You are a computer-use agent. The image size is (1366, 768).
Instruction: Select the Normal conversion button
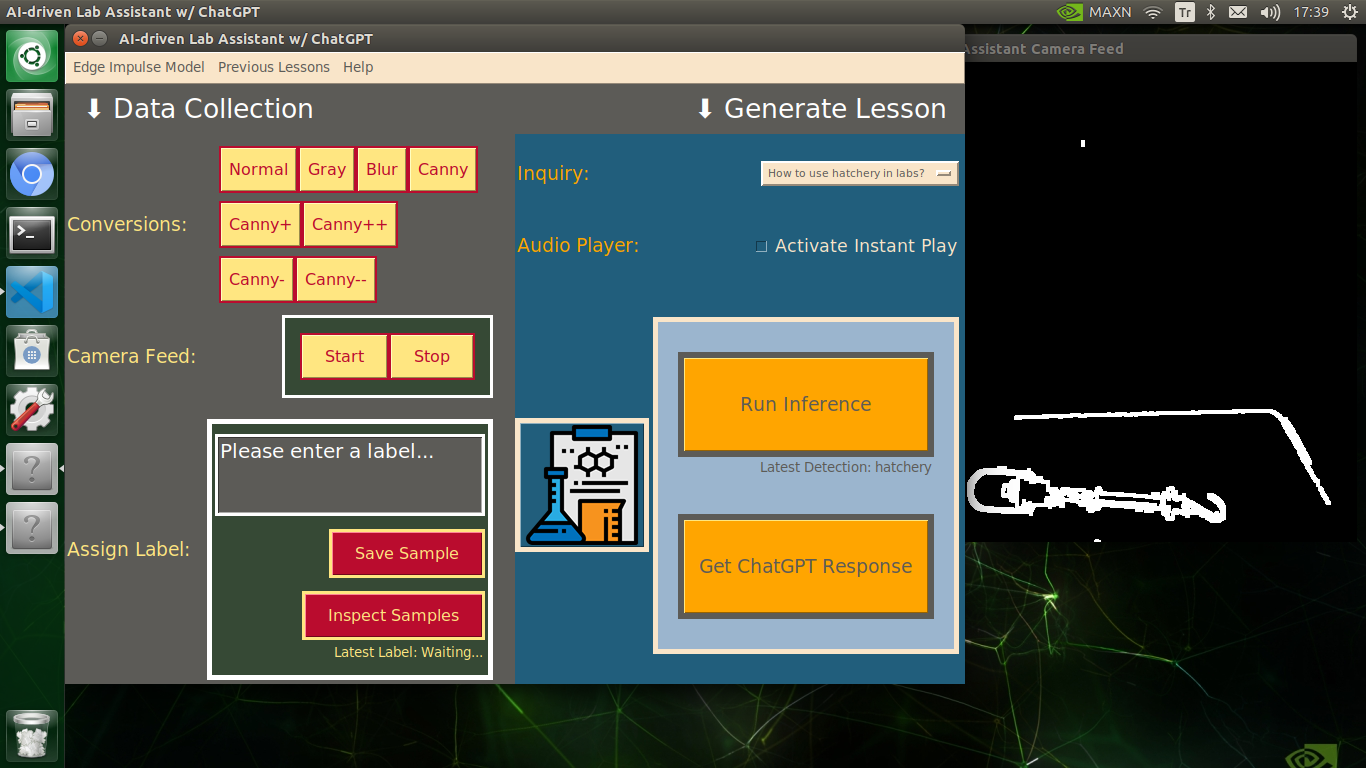coord(258,169)
